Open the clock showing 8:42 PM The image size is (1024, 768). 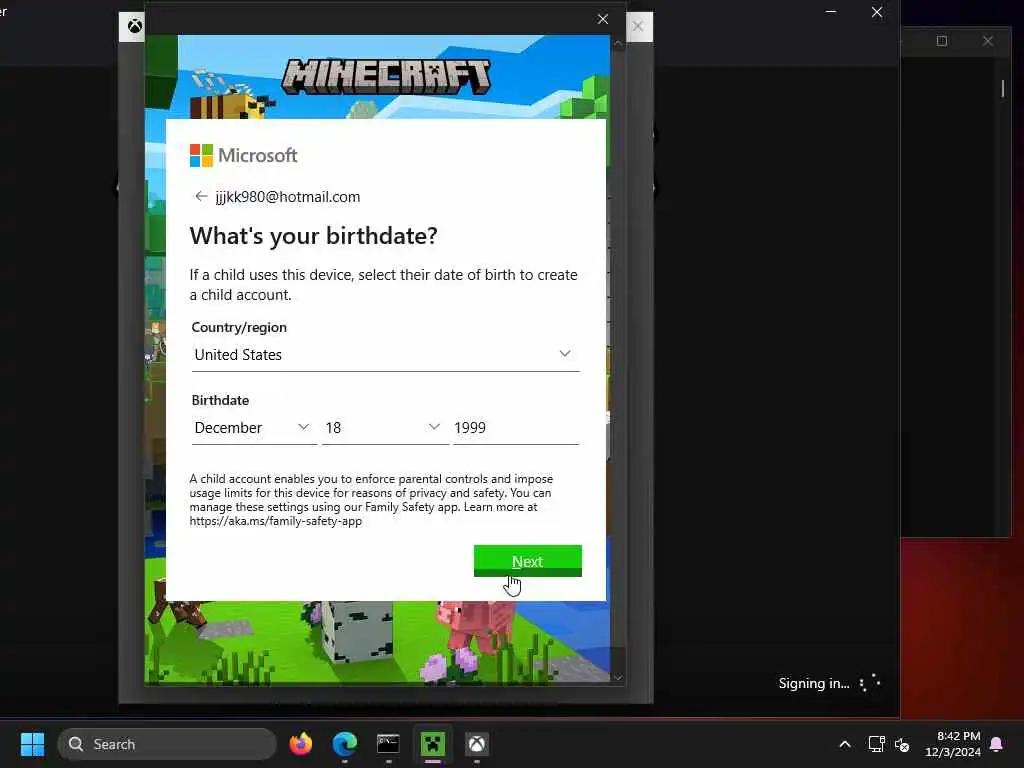953,744
